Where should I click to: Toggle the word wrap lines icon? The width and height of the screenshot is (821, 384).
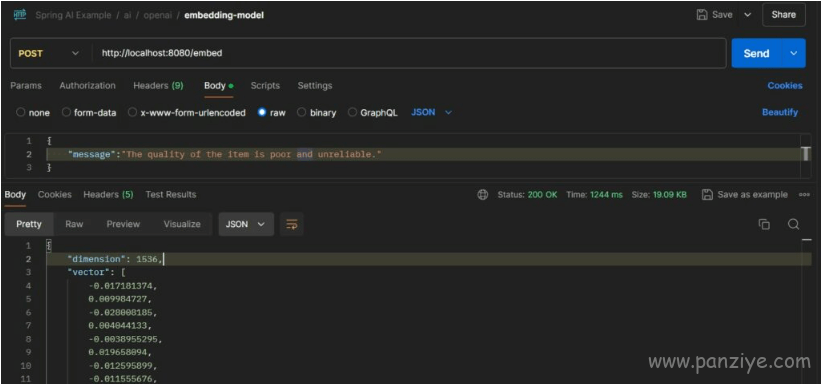pyautogui.click(x=291, y=225)
